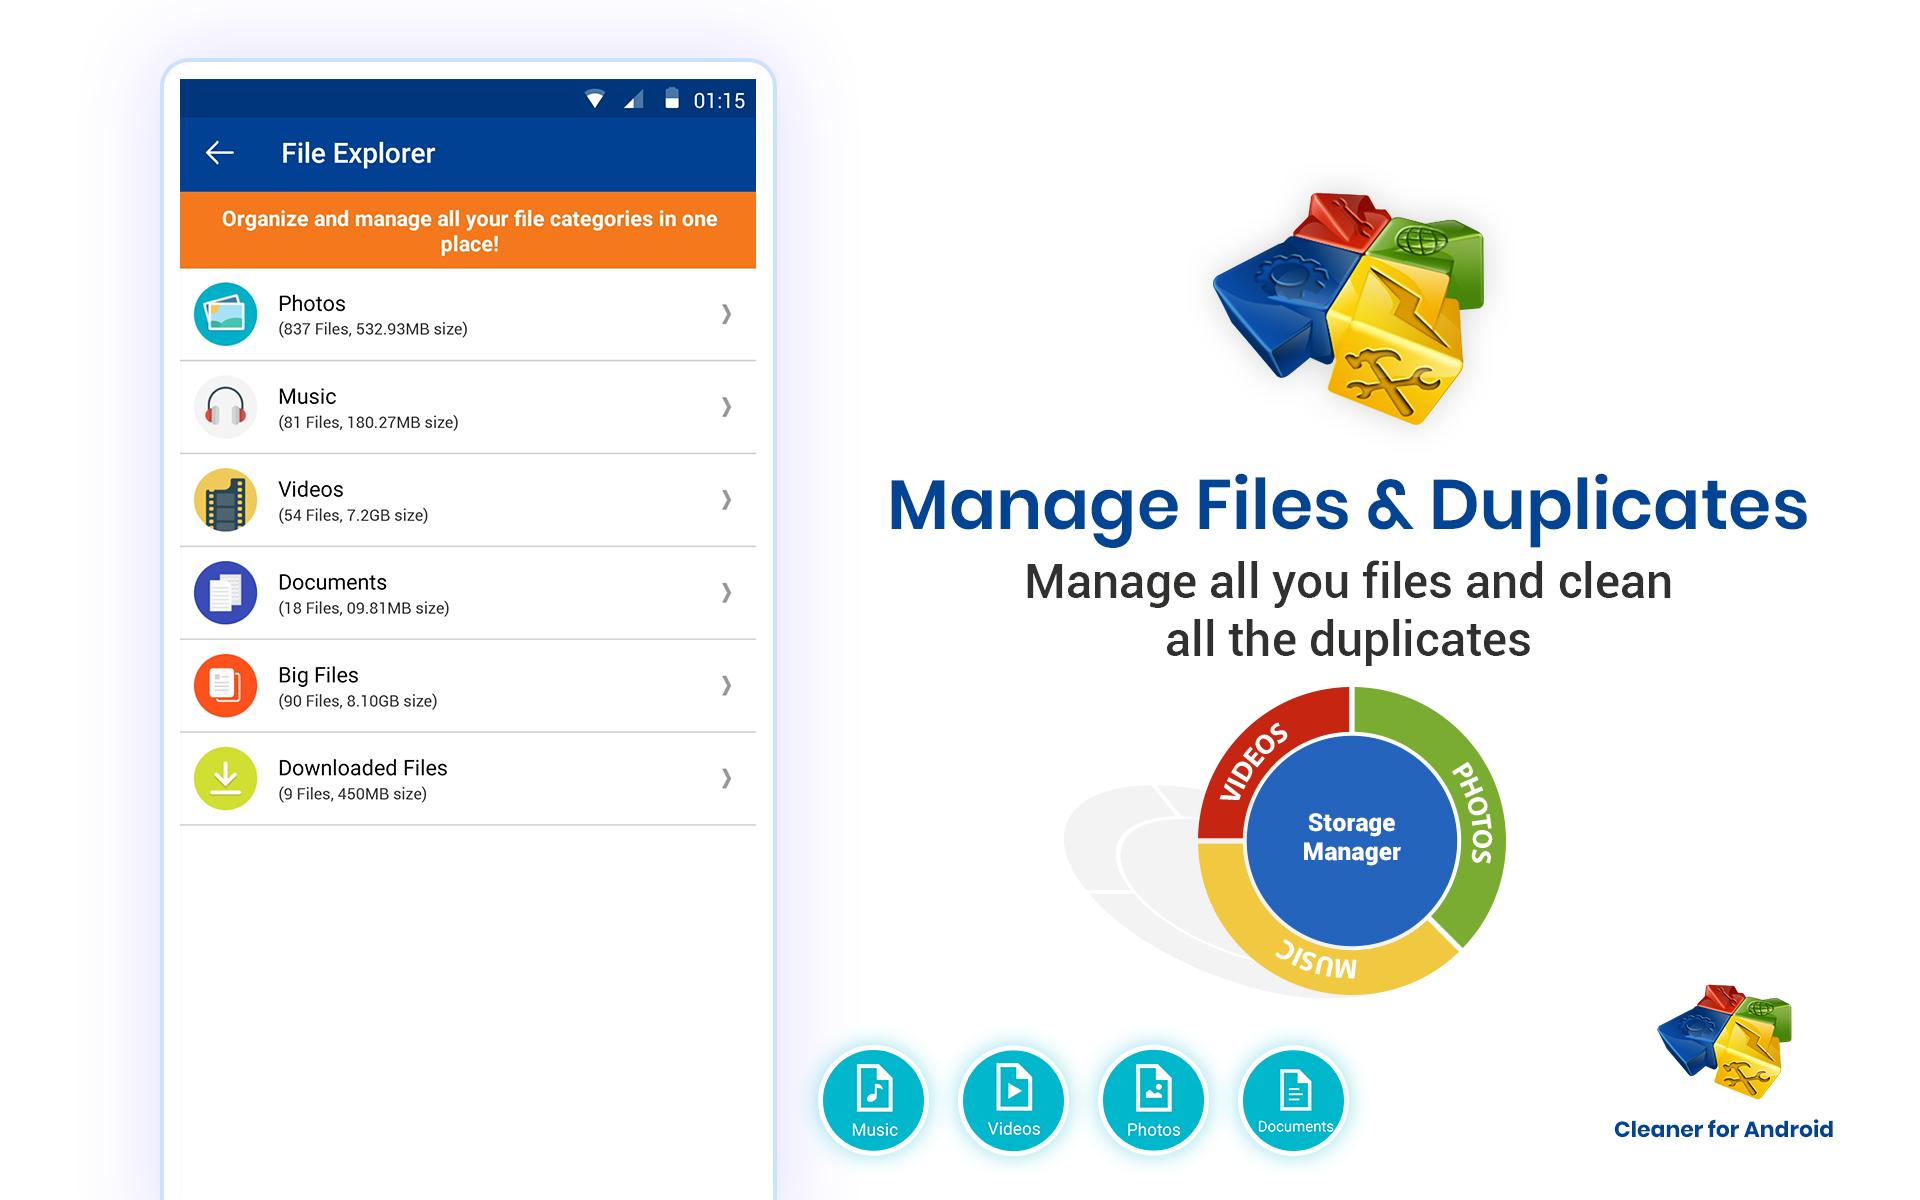The width and height of the screenshot is (1920, 1200).
Task: Tap the orange organize and manage banner
Action: coord(468,230)
